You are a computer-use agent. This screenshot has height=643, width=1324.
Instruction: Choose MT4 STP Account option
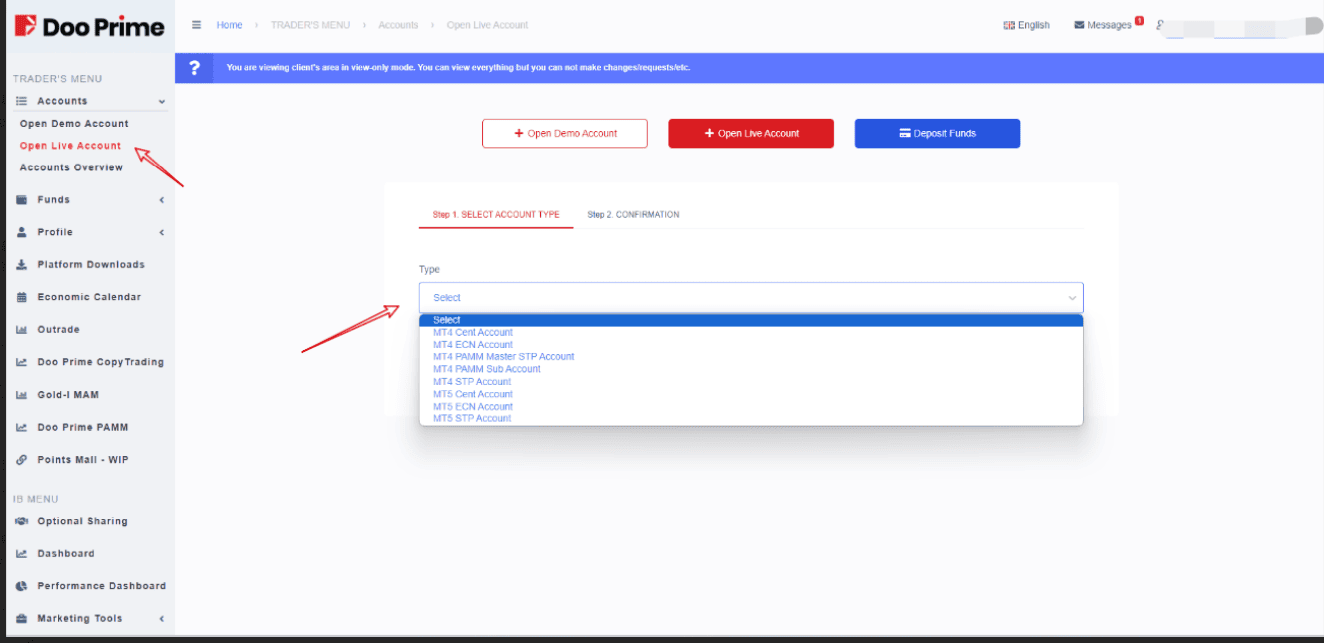pyautogui.click(x=751, y=381)
